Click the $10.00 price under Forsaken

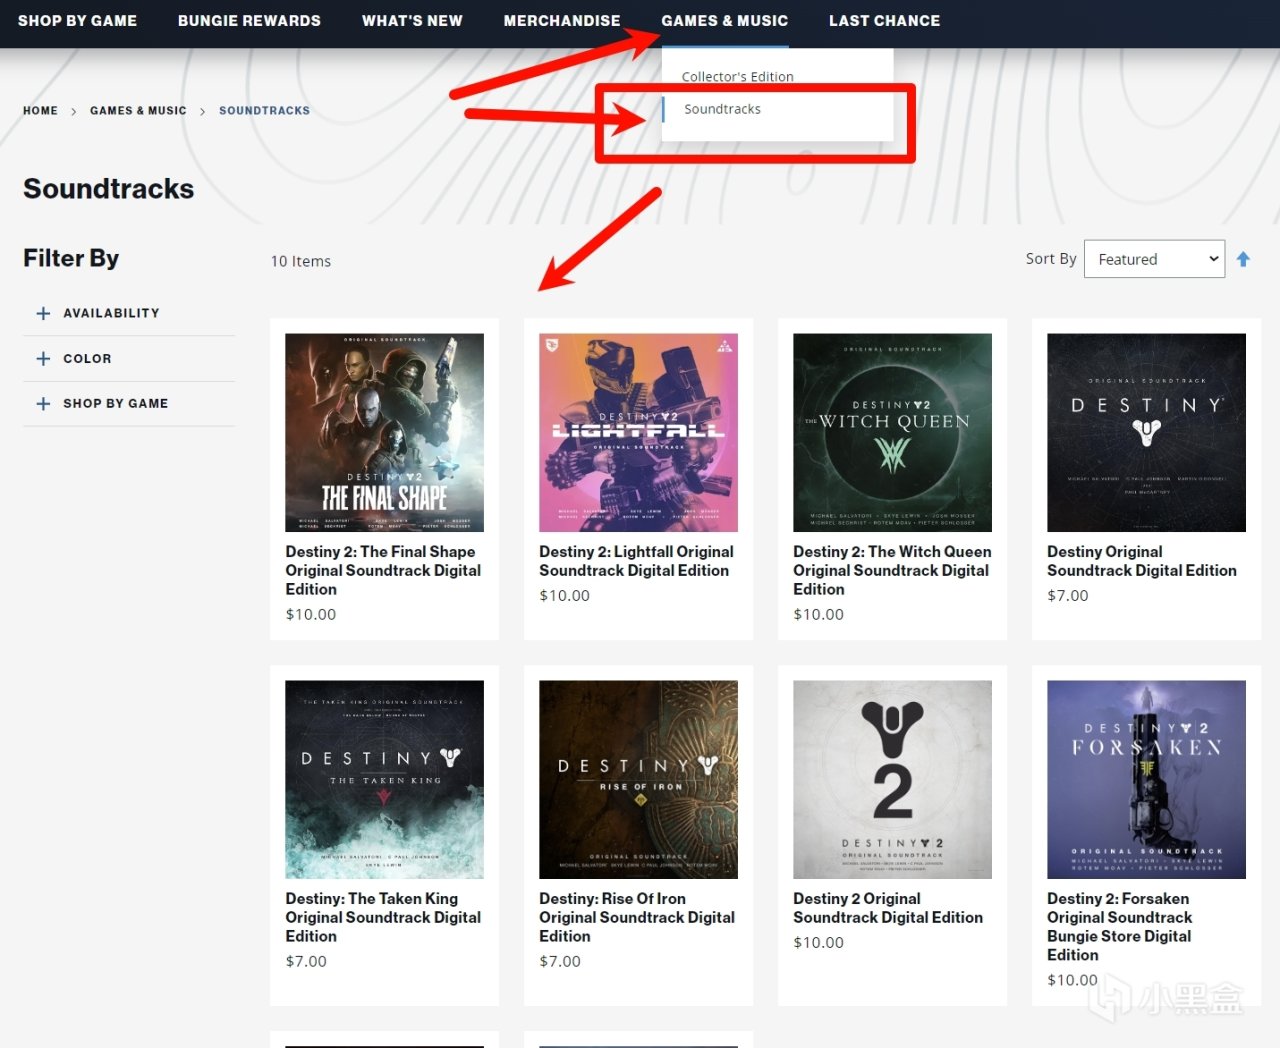tap(1073, 980)
